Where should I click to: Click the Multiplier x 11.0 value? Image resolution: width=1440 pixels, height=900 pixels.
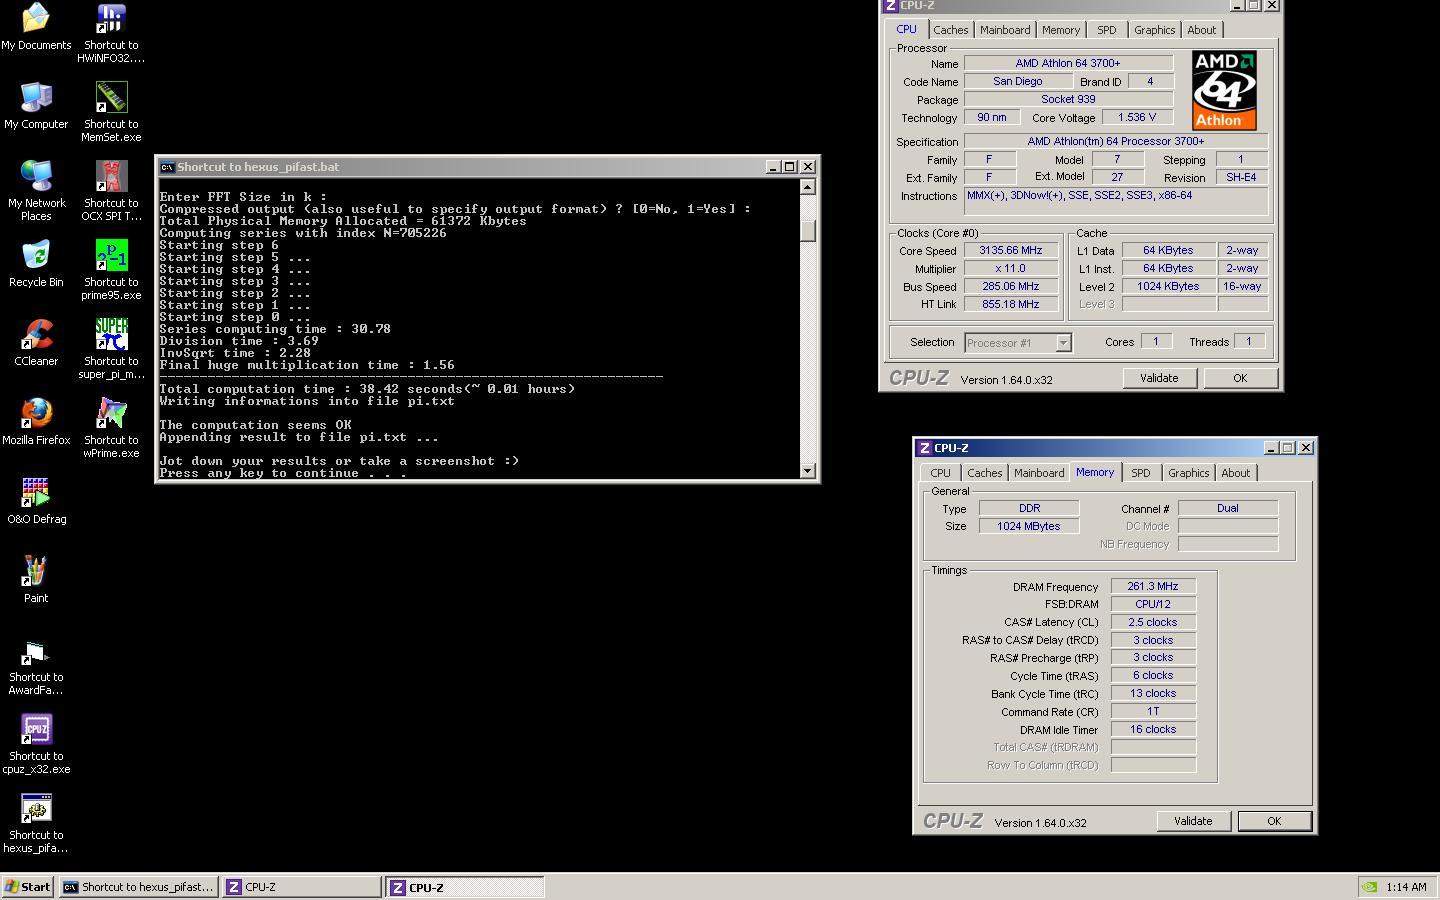tap(1011, 269)
